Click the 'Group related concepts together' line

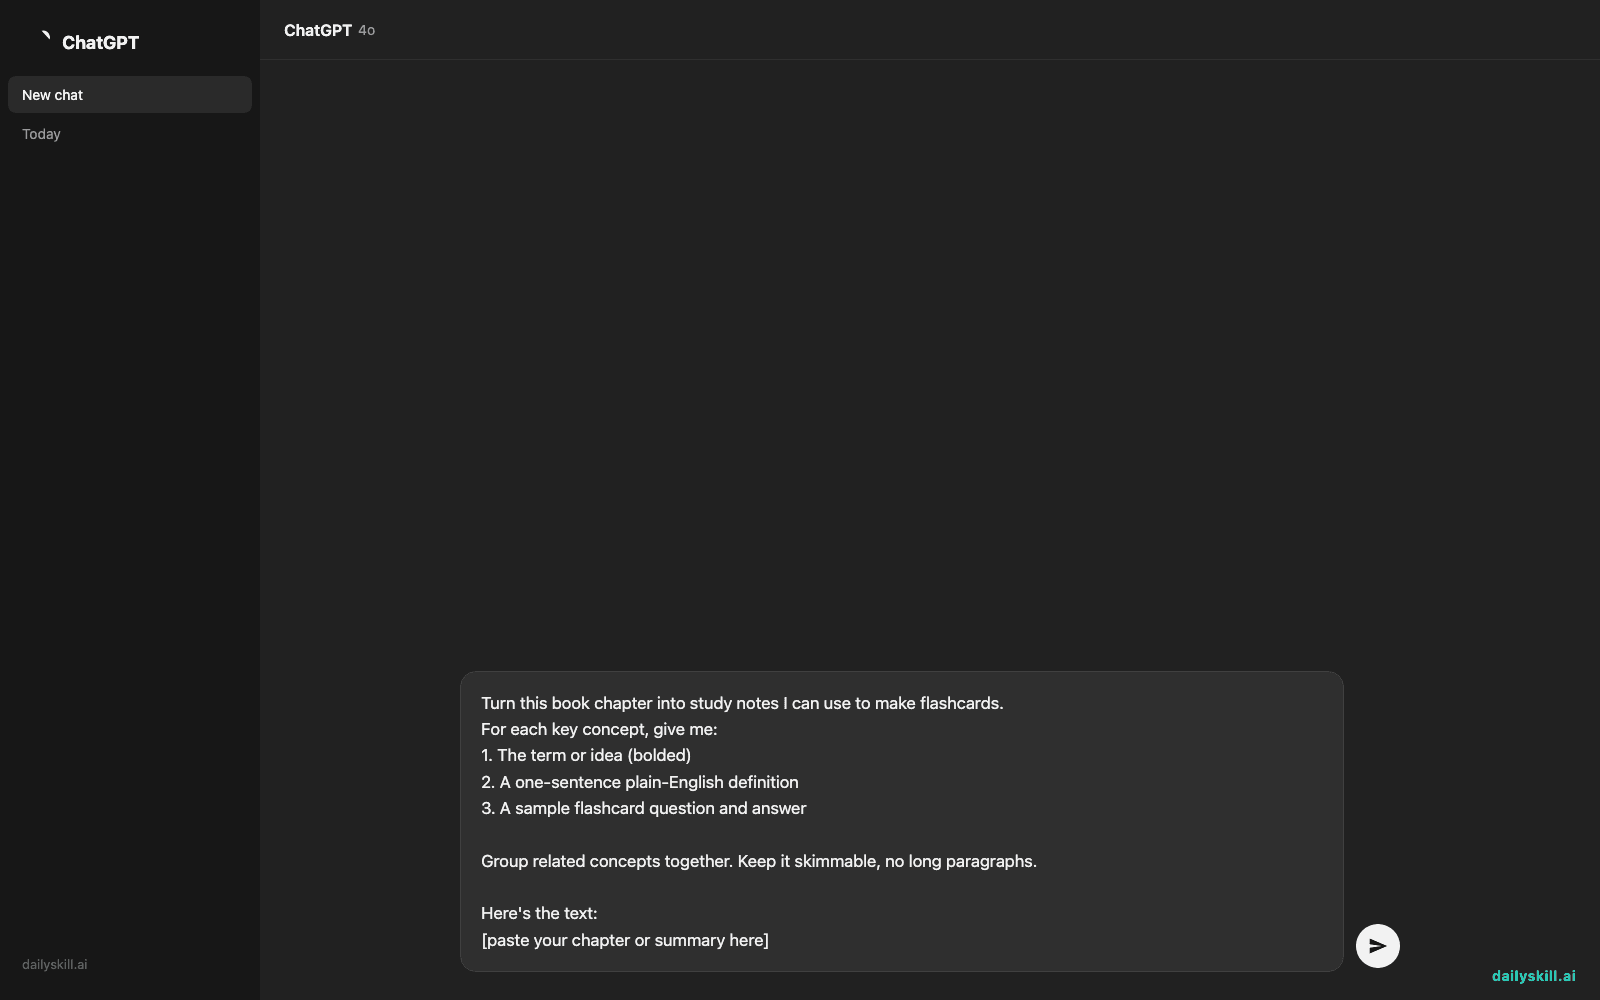[759, 861]
